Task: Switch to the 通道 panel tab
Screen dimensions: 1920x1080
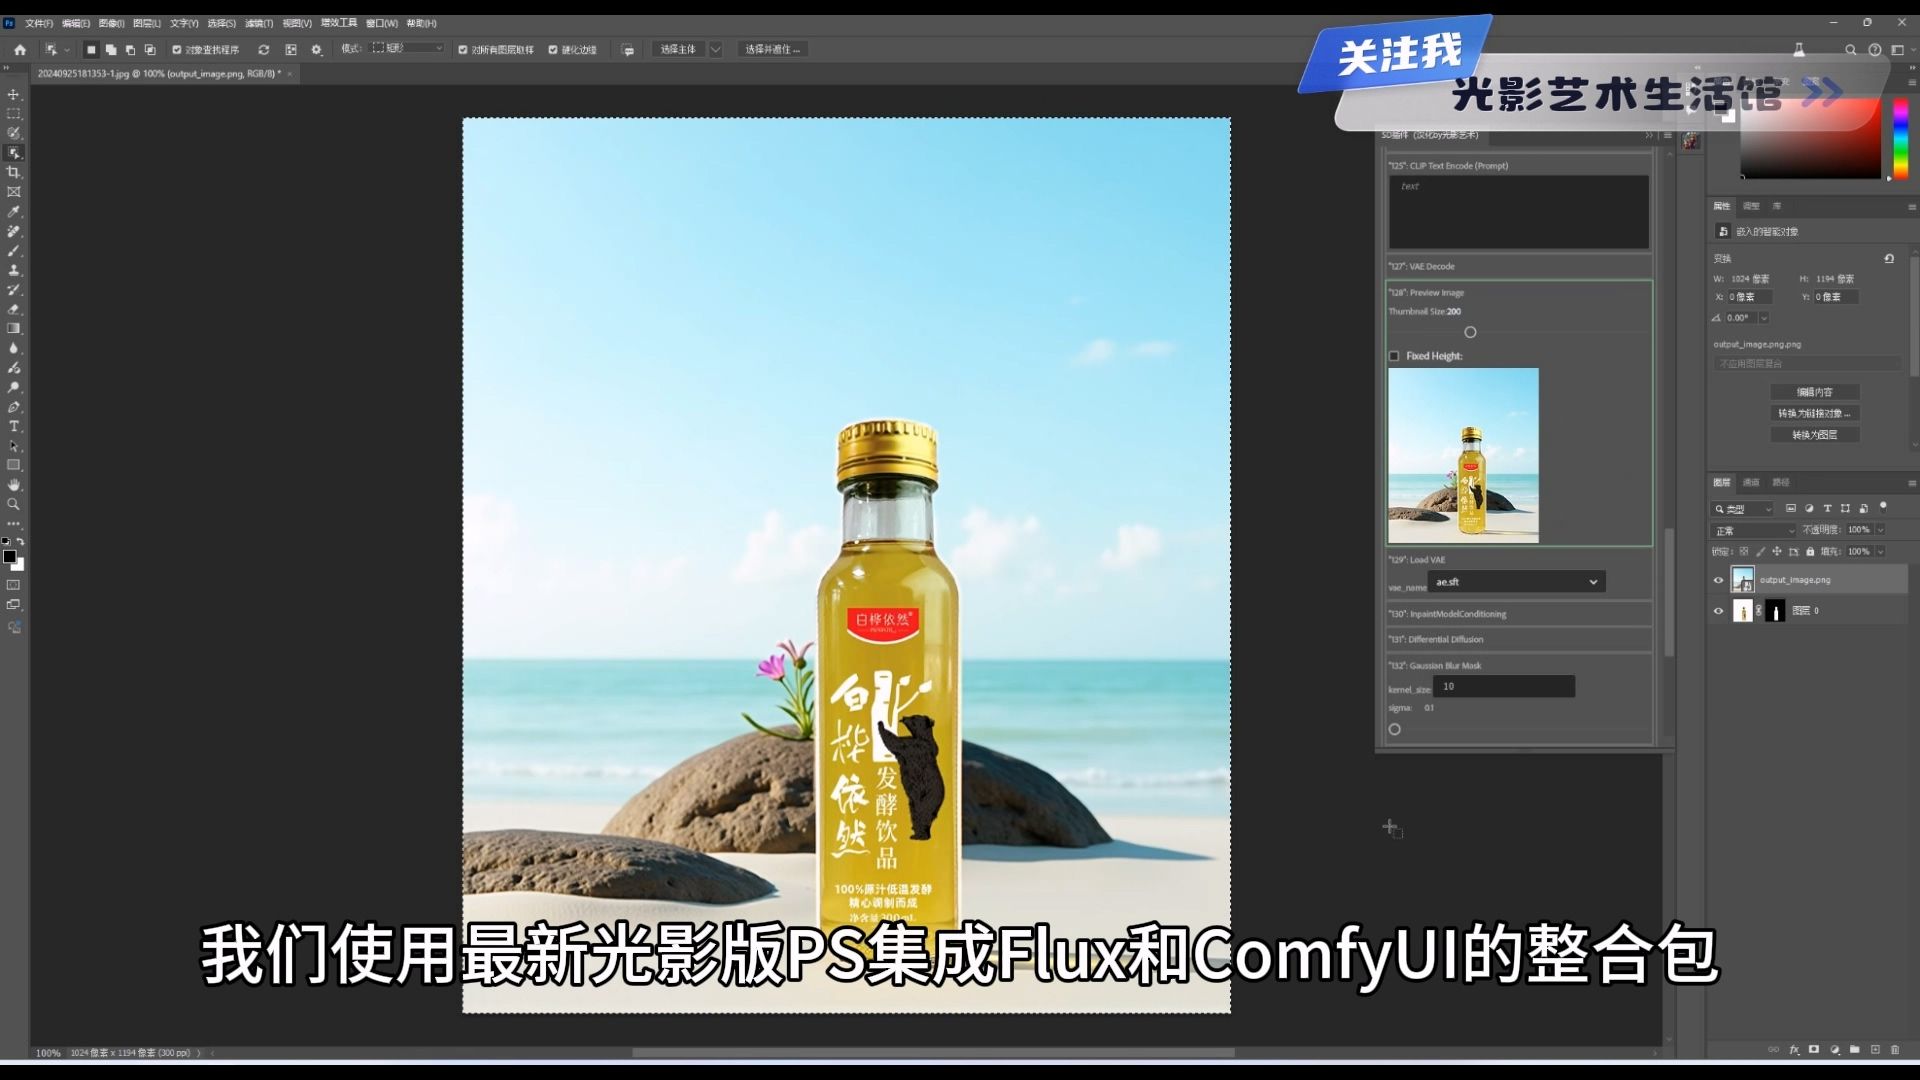Action: [x=1751, y=483]
